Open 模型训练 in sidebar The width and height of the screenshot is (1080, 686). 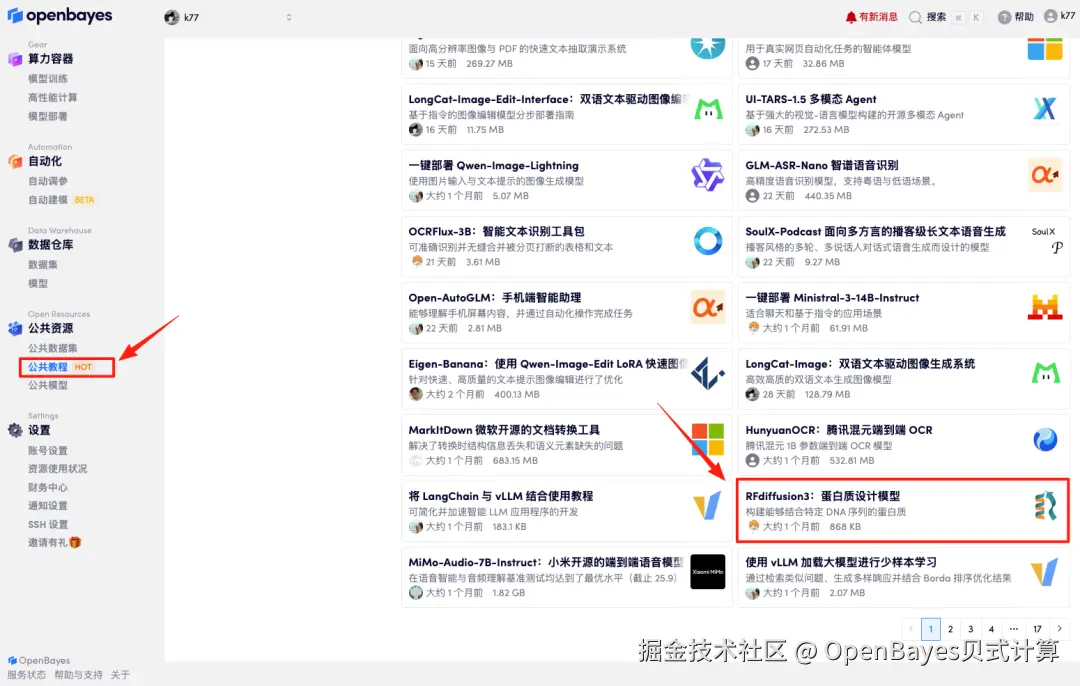(x=48, y=79)
